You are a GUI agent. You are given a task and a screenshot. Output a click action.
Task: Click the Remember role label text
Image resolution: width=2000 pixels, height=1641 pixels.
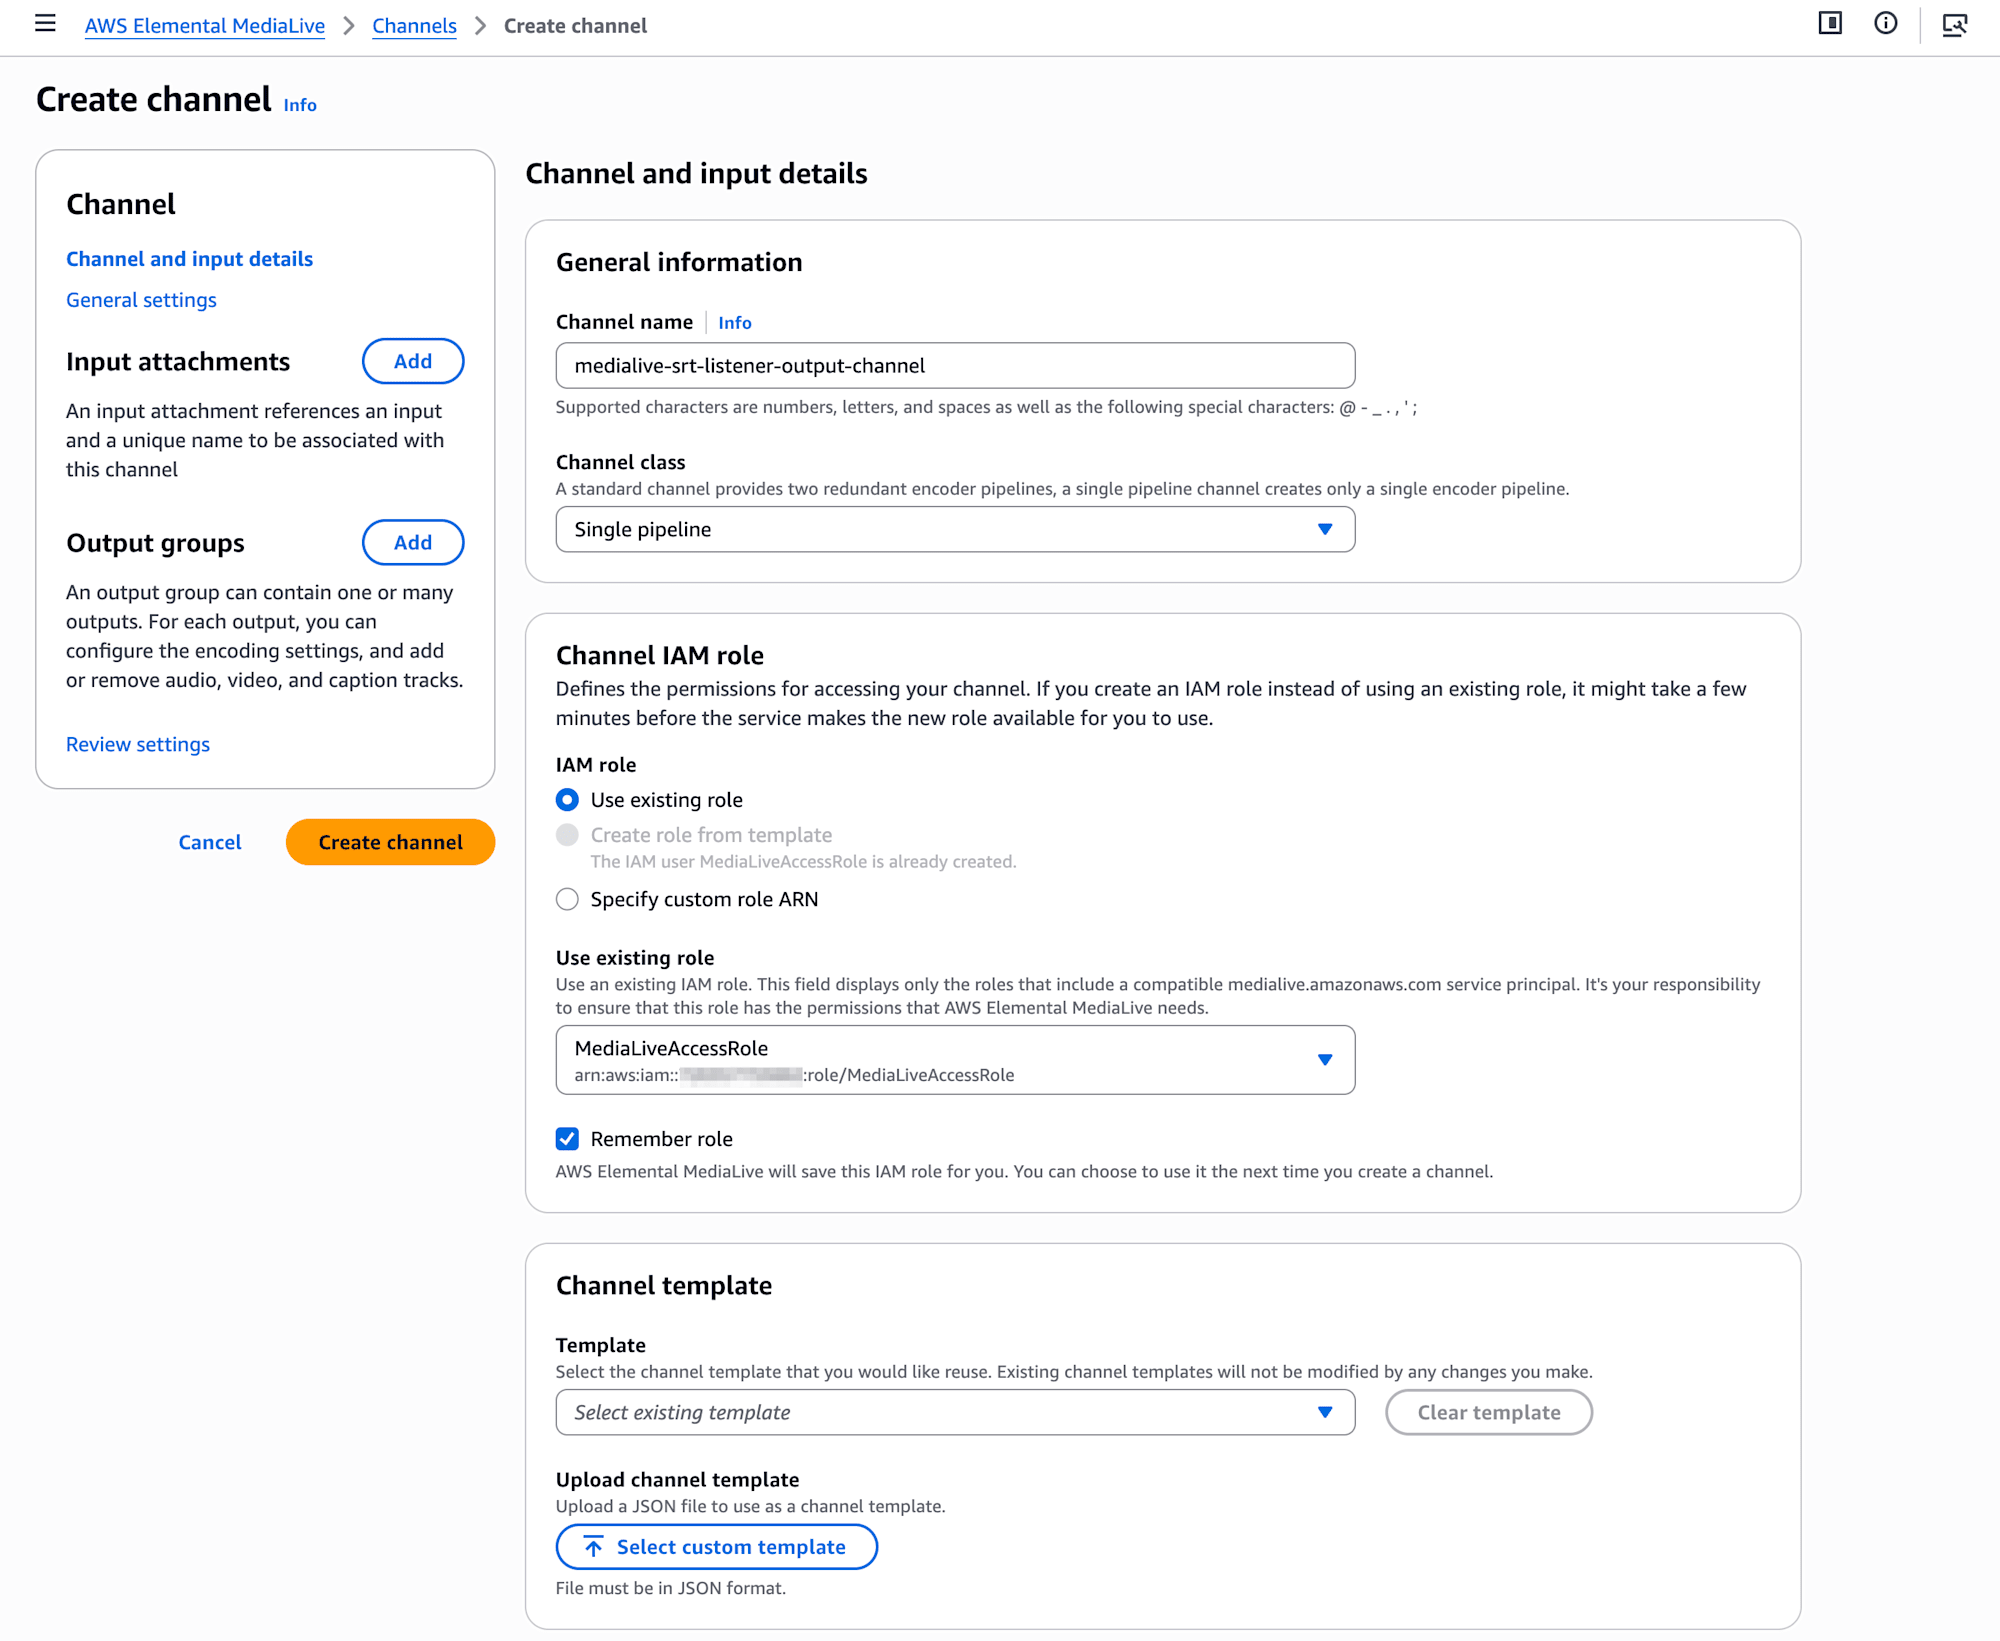(661, 1139)
